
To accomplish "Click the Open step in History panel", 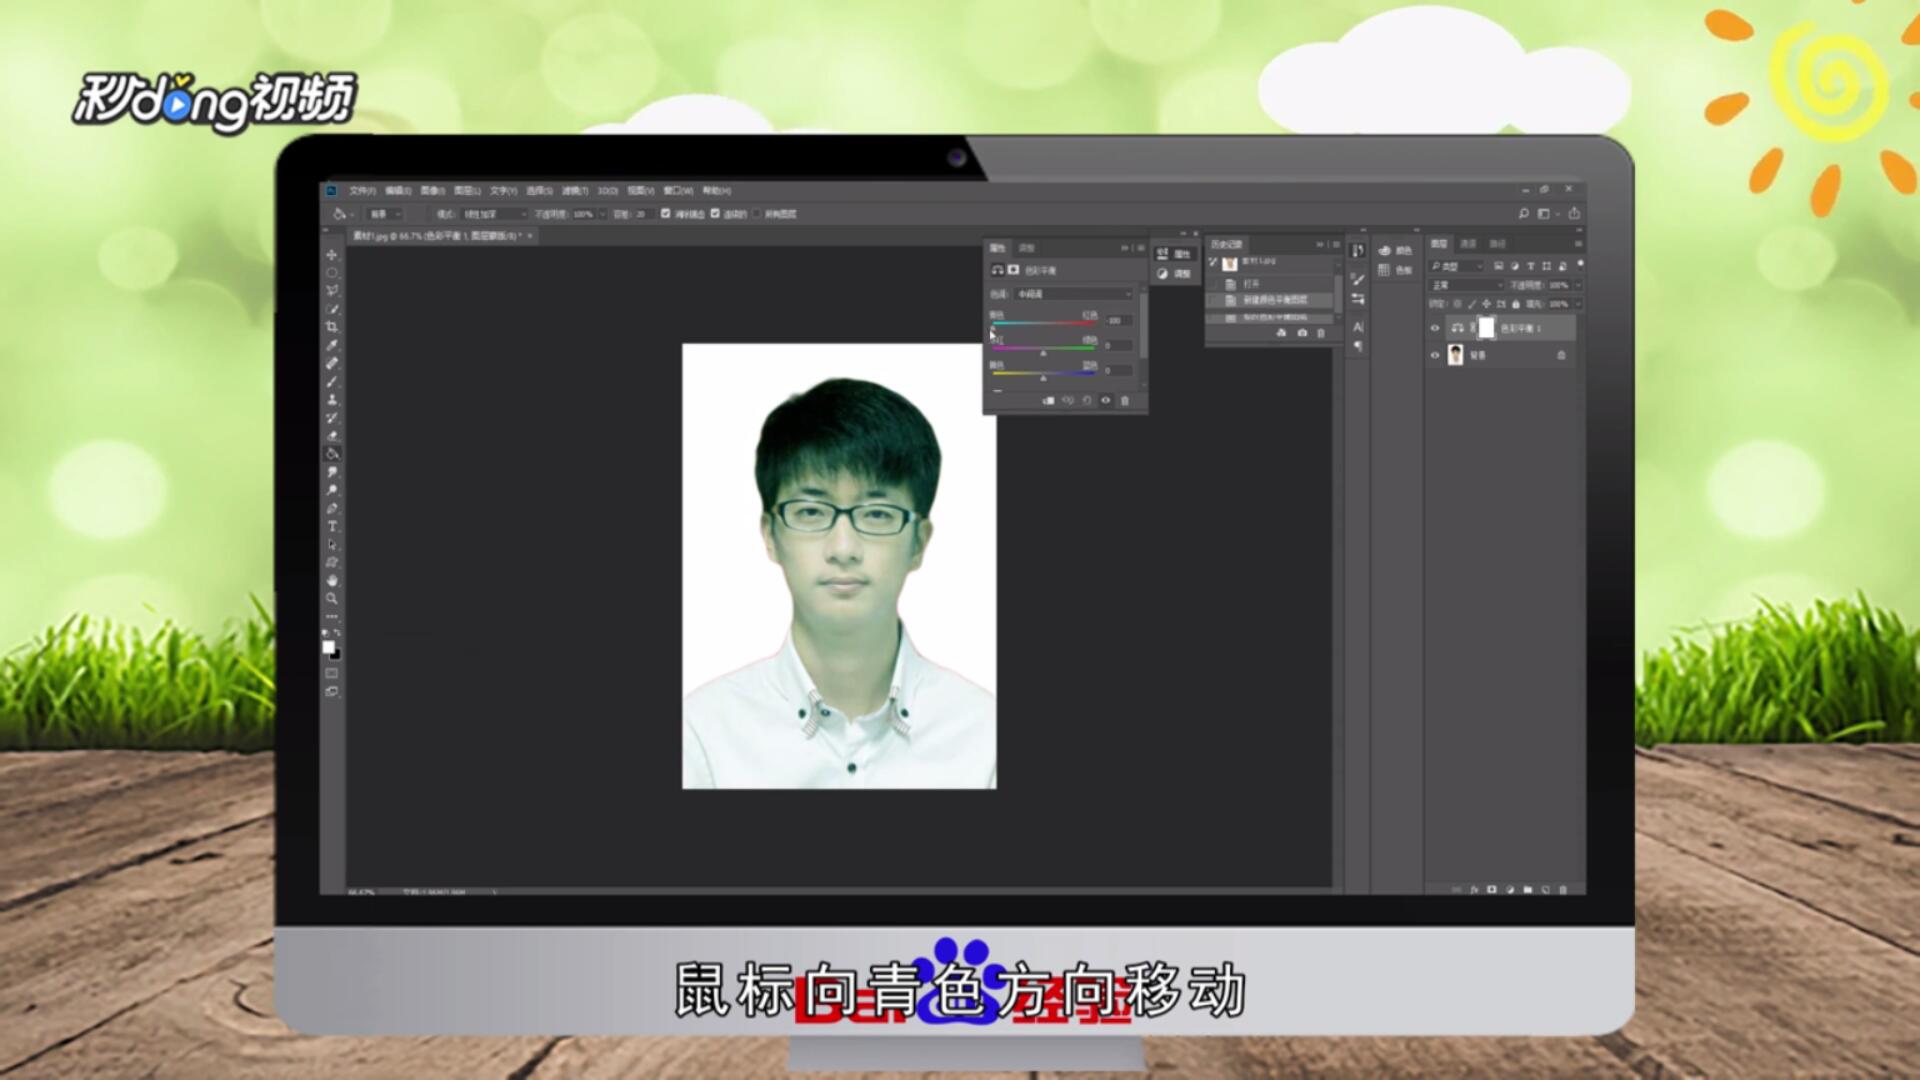I will (x=1252, y=284).
